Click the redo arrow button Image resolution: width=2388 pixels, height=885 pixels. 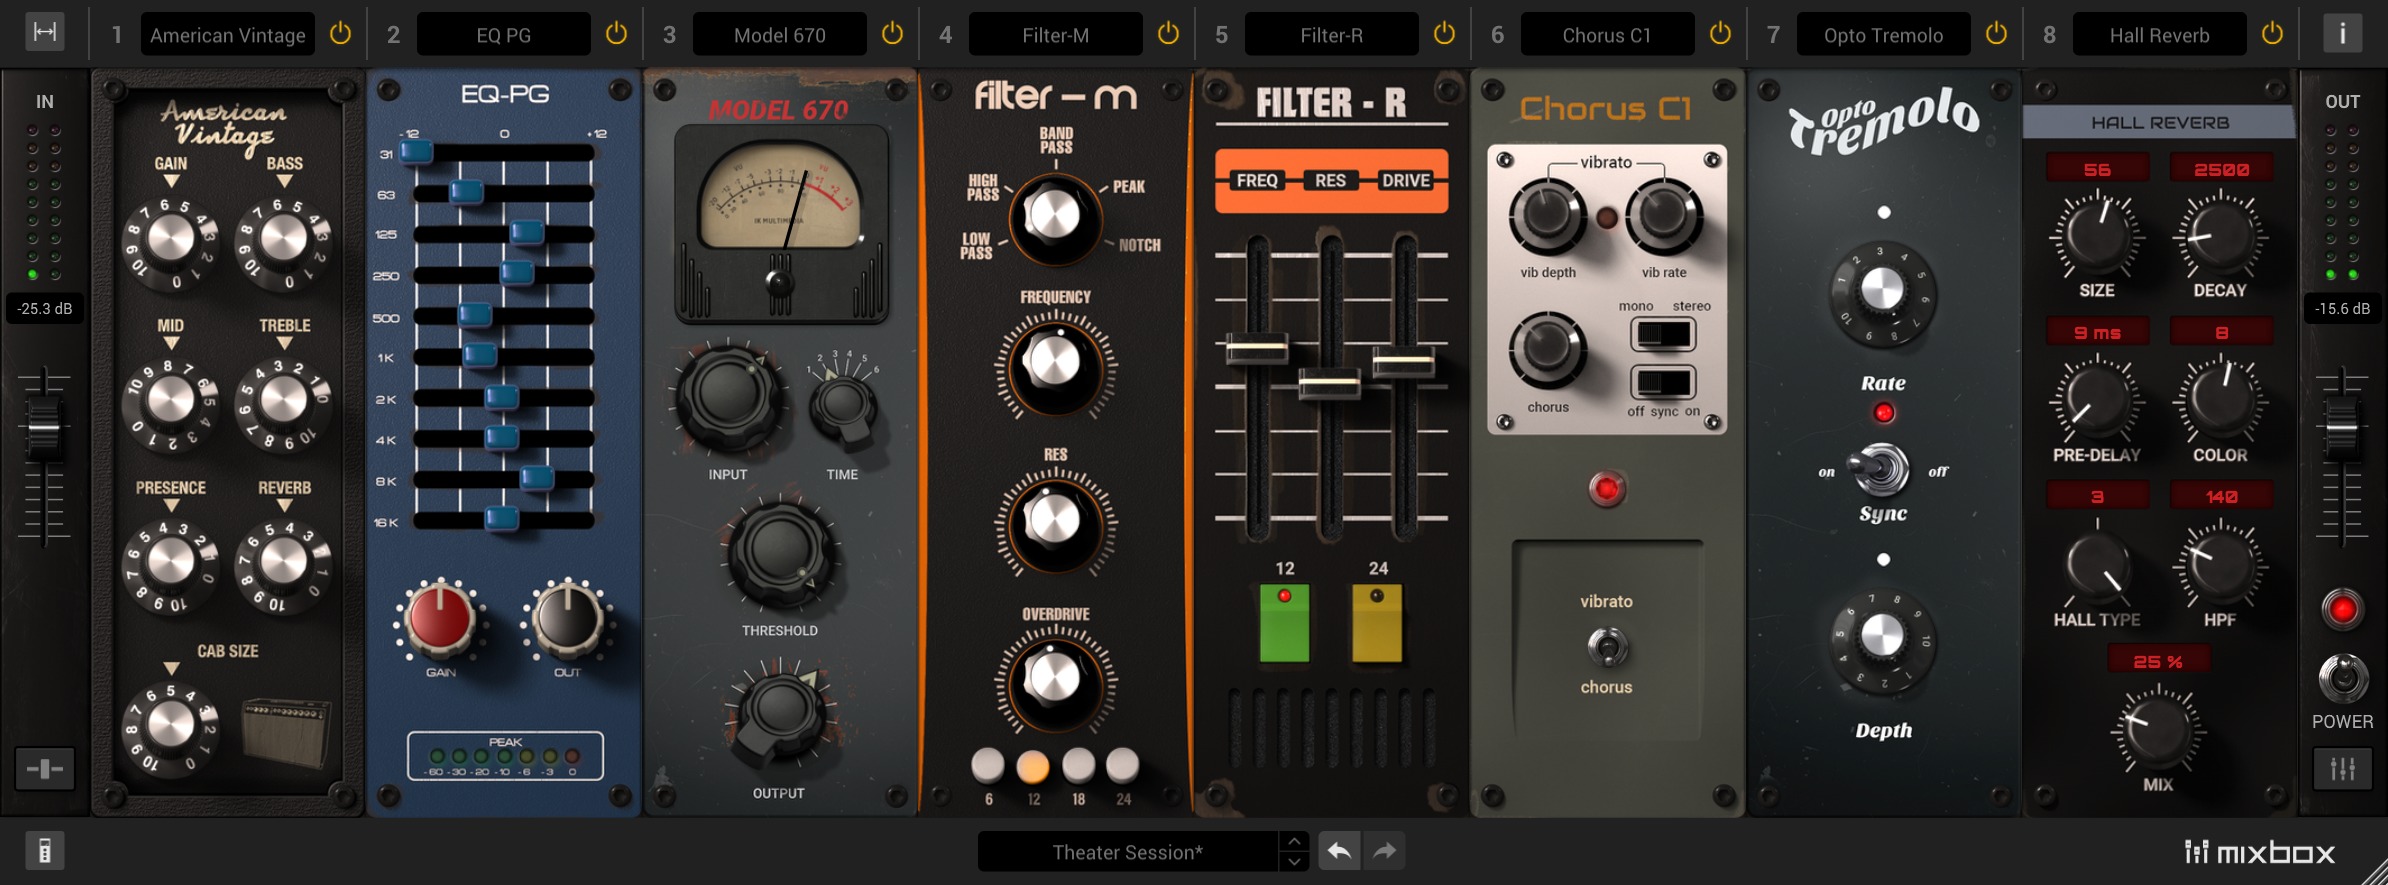1385,851
